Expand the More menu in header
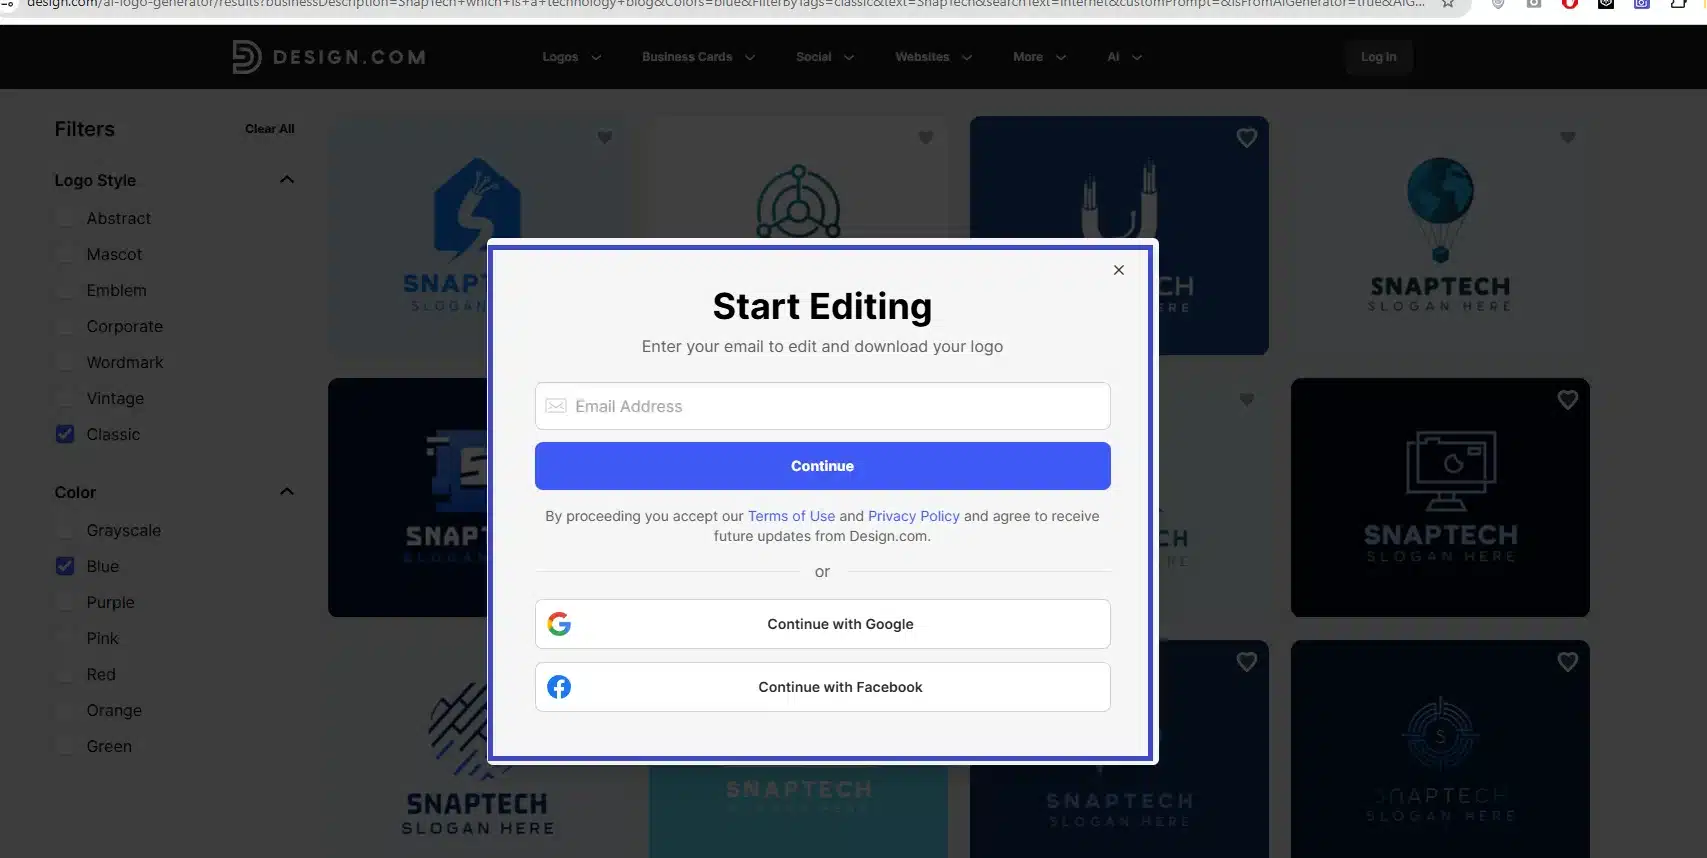Viewport: 1707px width, 858px height. click(1039, 57)
